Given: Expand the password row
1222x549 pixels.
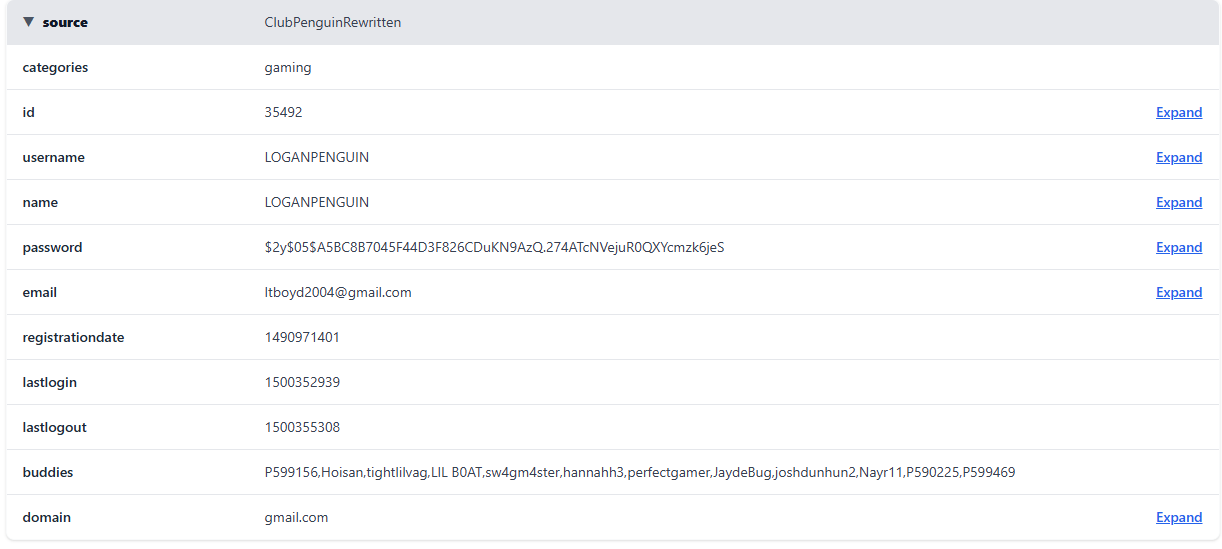Looking at the screenshot, I should (1178, 248).
